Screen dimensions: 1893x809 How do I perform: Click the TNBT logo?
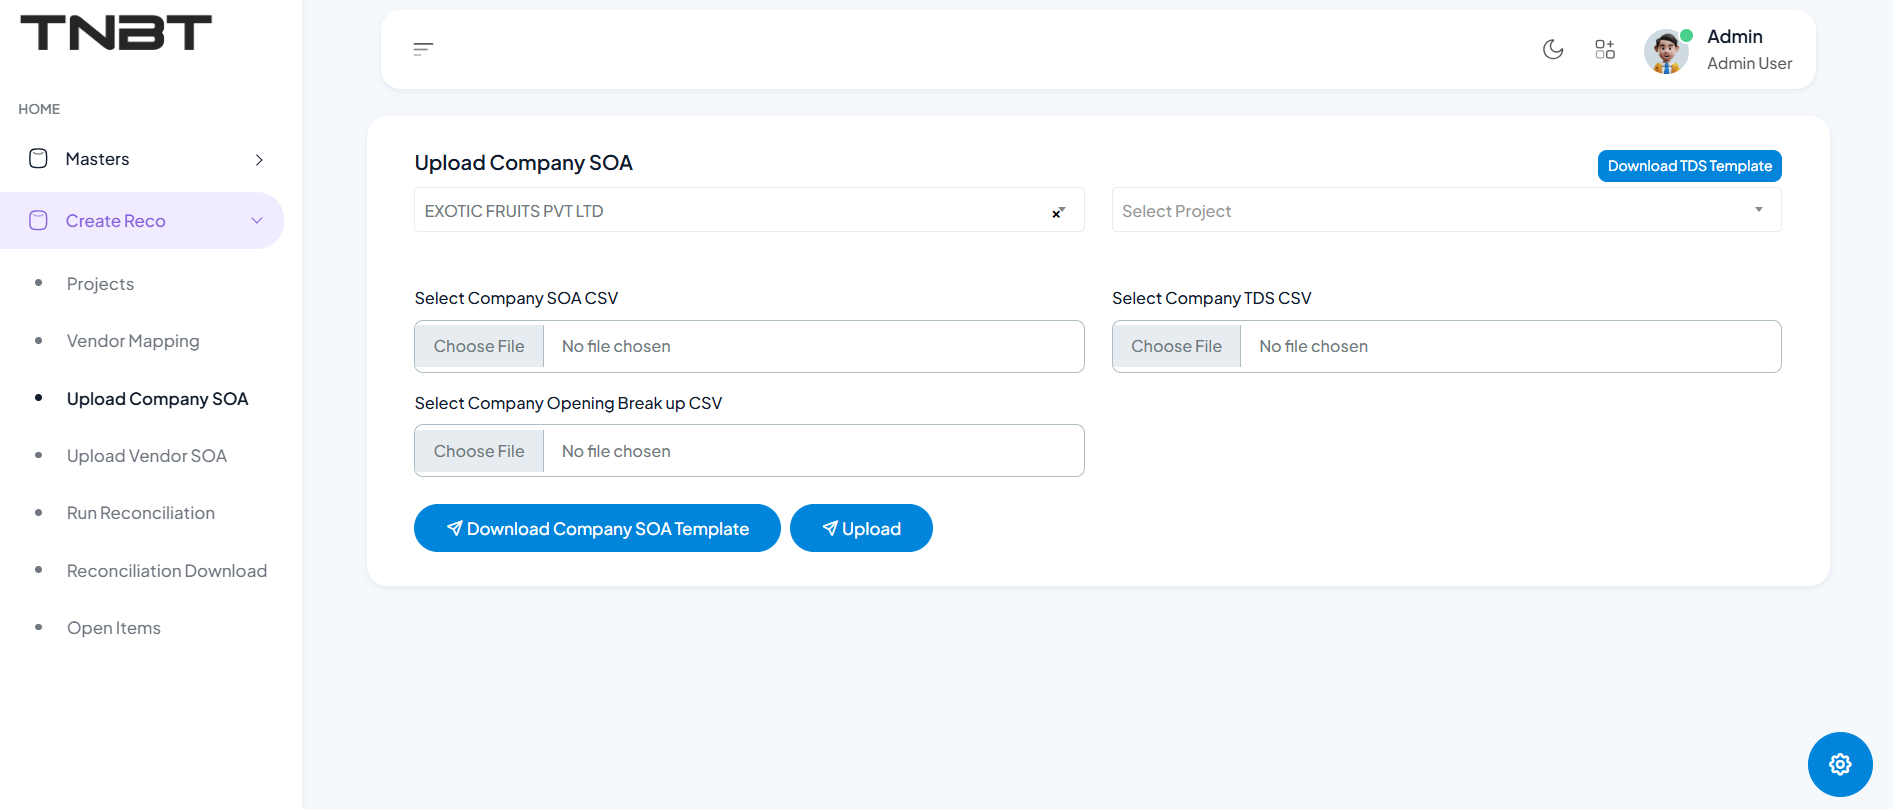(116, 33)
